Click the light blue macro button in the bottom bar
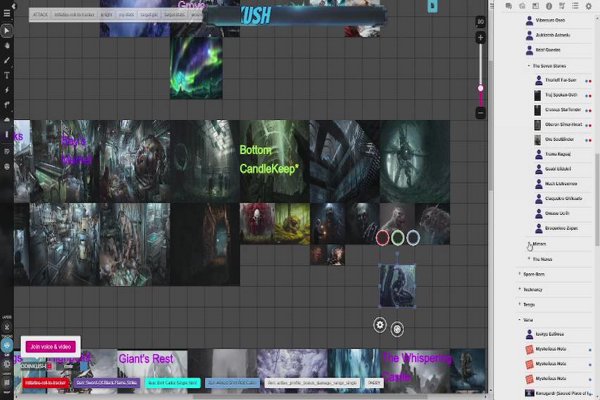The width and height of the screenshot is (600, 400). (x=232, y=383)
